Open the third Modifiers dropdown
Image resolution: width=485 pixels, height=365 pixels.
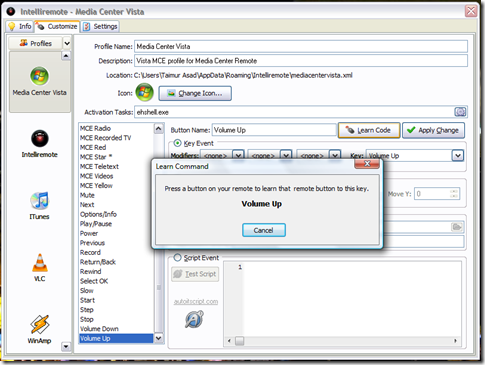[335, 155]
